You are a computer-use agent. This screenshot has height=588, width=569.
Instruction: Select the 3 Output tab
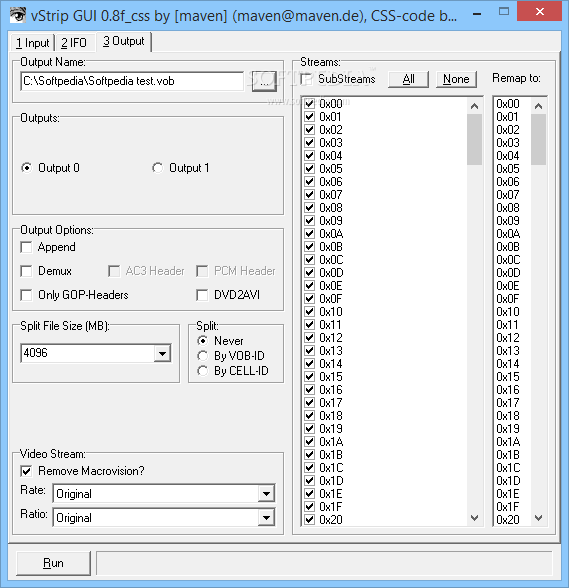[123, 41]
